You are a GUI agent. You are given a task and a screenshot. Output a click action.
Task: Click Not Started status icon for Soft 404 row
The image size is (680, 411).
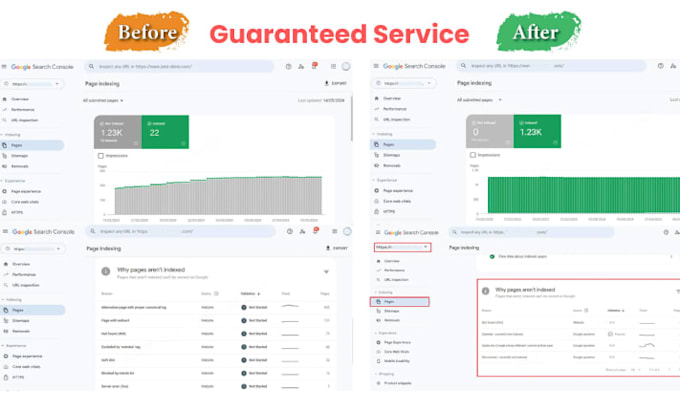point(244,360)
